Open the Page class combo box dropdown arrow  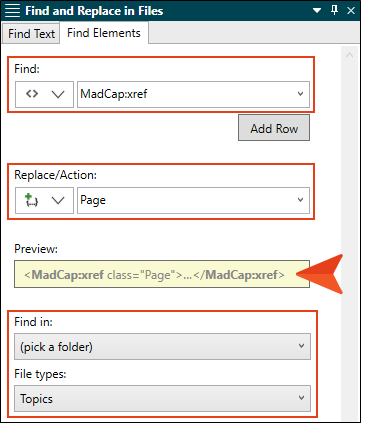pos(300,200)
